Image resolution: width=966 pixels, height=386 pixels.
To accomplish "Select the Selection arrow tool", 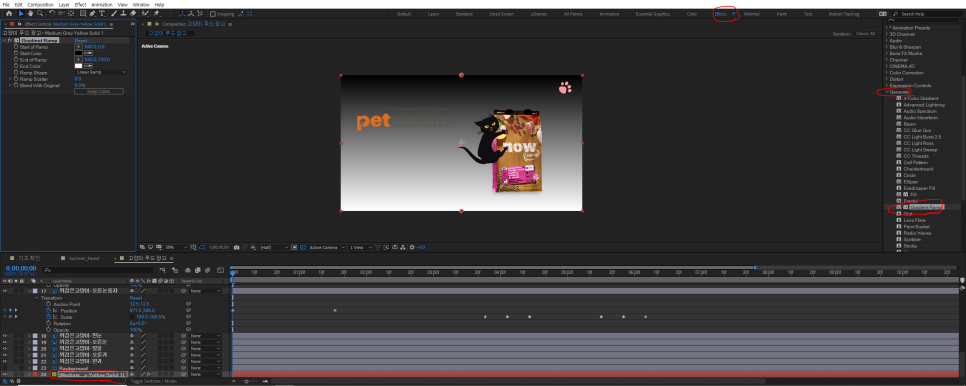I will tap(20, 13).
